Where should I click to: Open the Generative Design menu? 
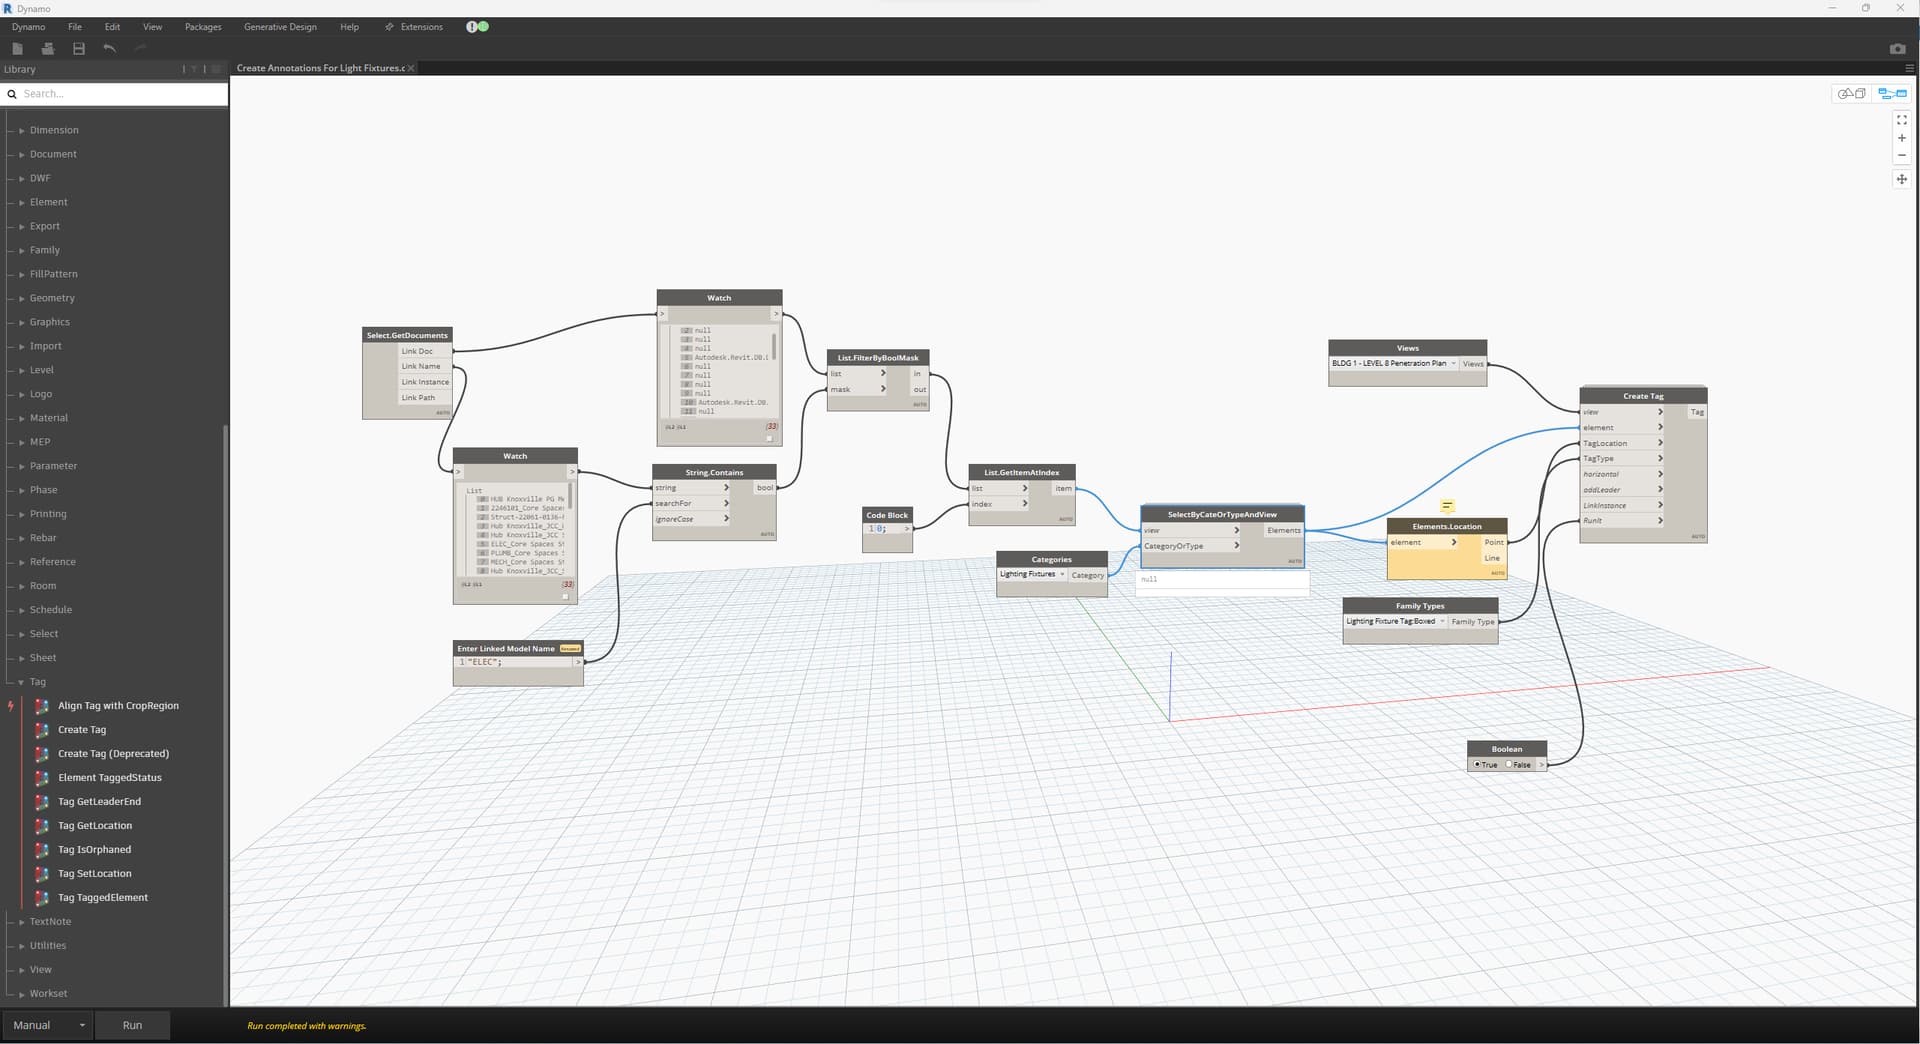280,27
